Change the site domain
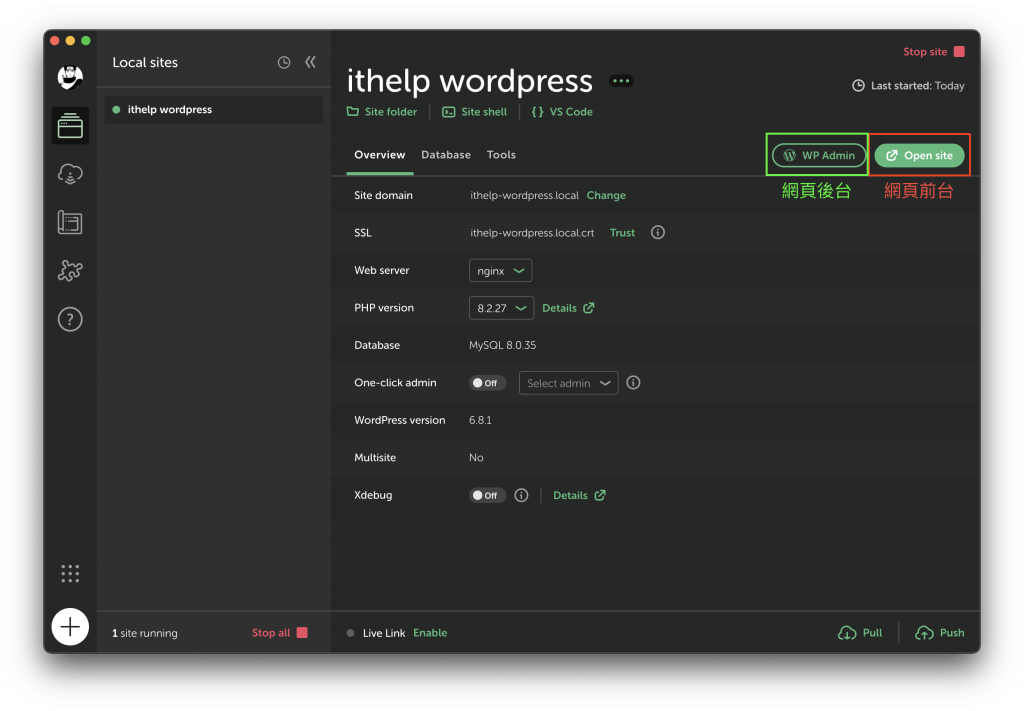1024x711 pixels. pyautogui.click(x=606, y=195)
